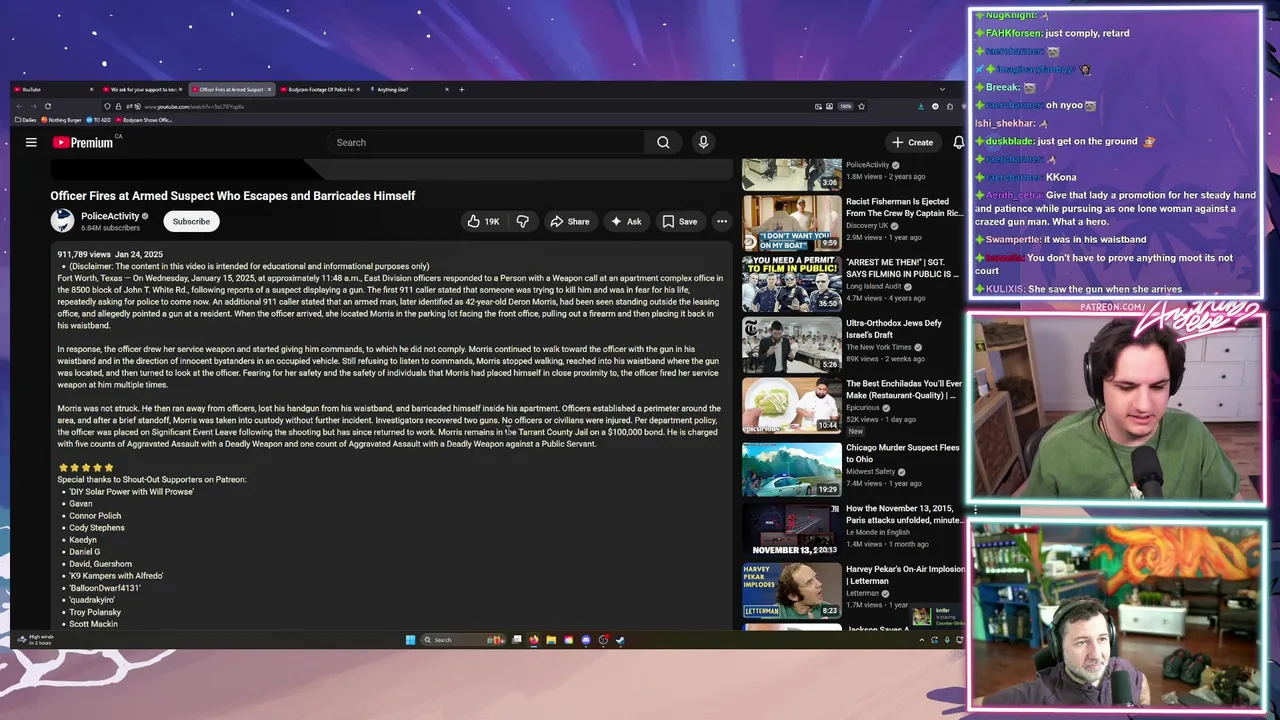
Task: Open 'Bodycam Shows Offic...' bookmark
Action: [x=144, y=120]
